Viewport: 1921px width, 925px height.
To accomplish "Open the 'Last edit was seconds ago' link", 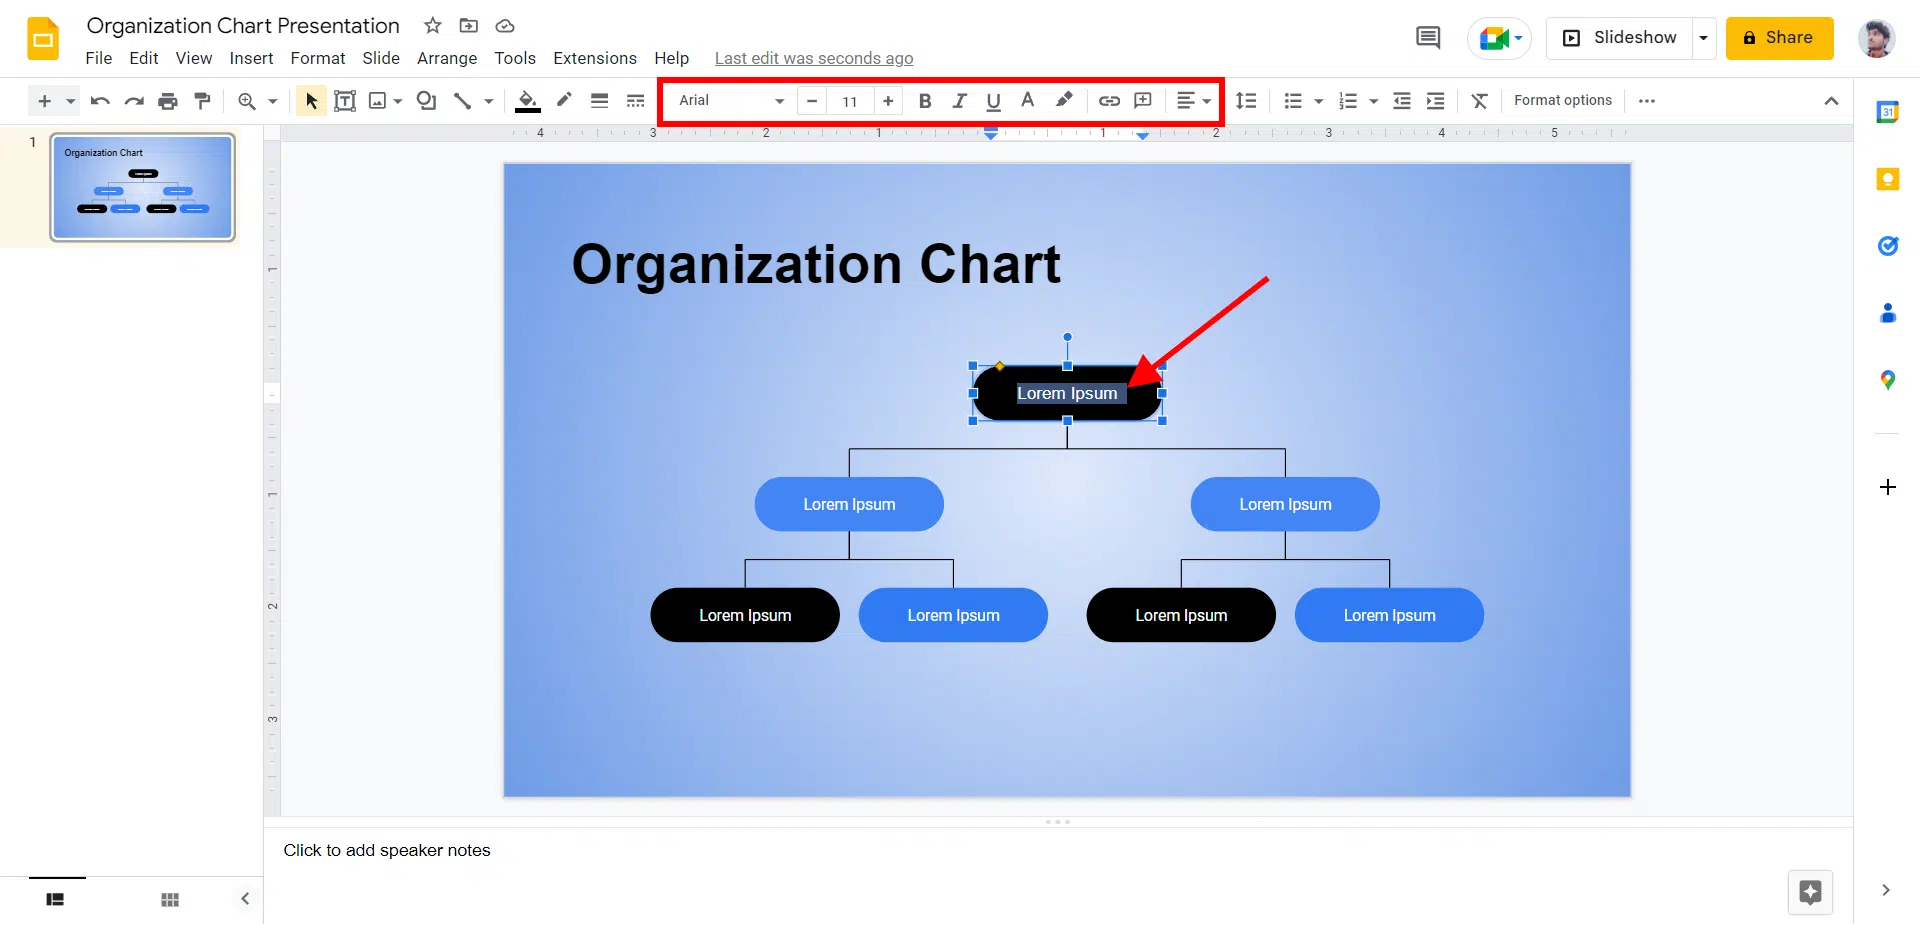I will pyautogui.click(x=813, y=58).
